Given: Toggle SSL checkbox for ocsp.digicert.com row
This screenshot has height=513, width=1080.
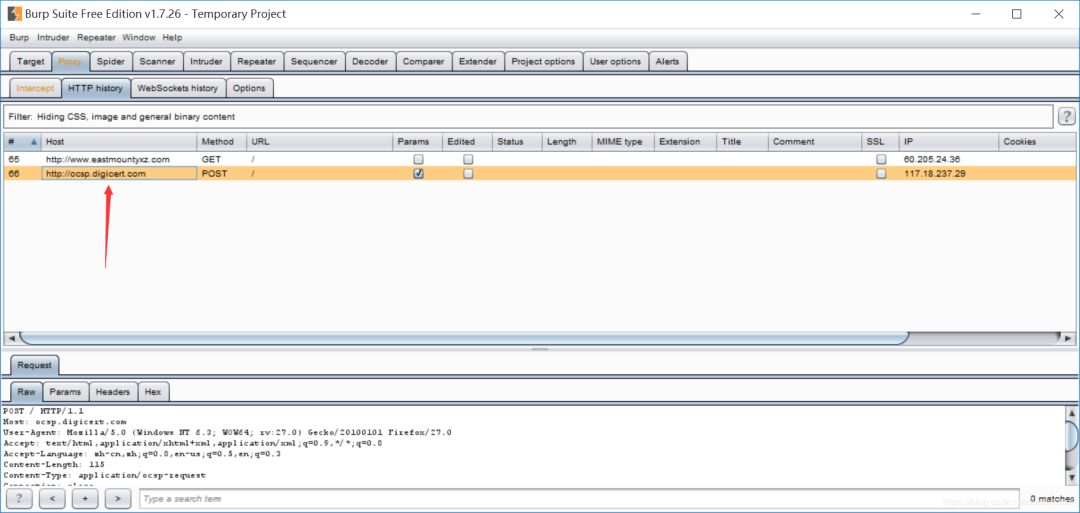Looking at the screenshot, I should pos(881,174).
